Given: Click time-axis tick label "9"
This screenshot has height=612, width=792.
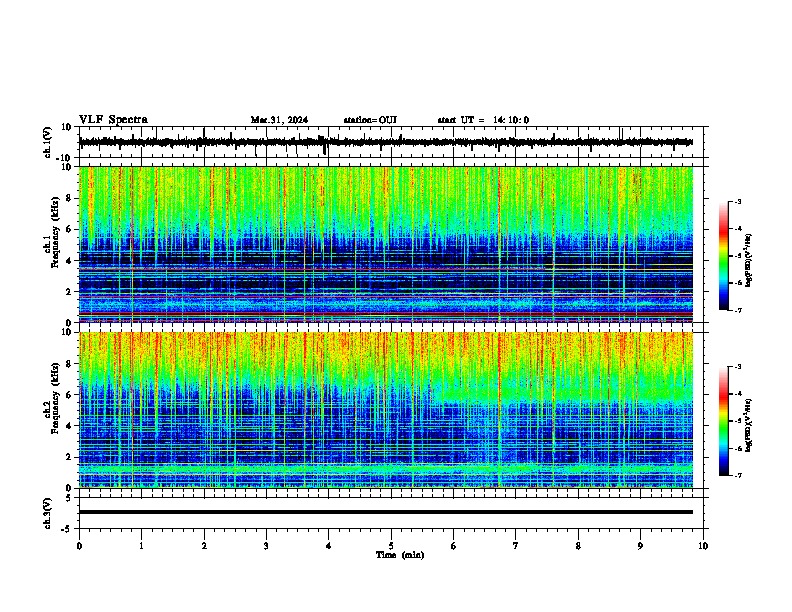Looking at the screenshot, I should (640, 546).
